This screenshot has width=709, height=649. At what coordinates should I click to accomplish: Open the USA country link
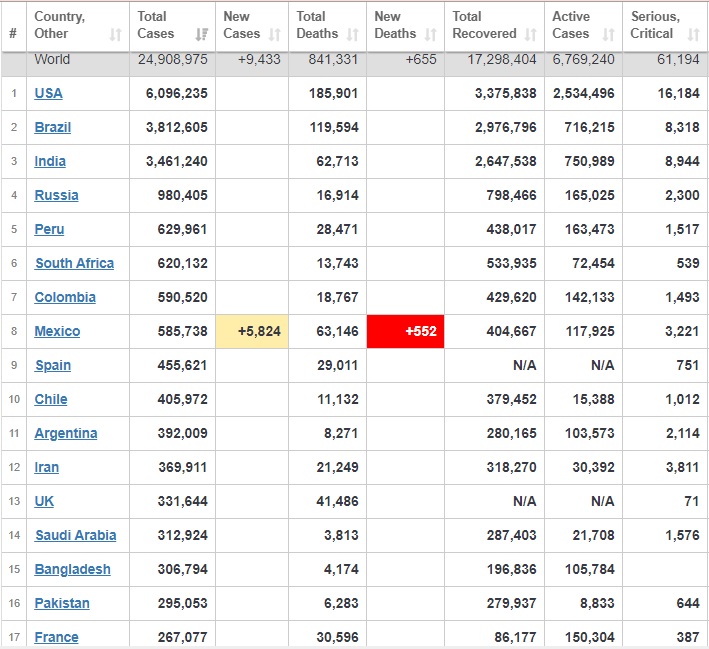[48, 93]
